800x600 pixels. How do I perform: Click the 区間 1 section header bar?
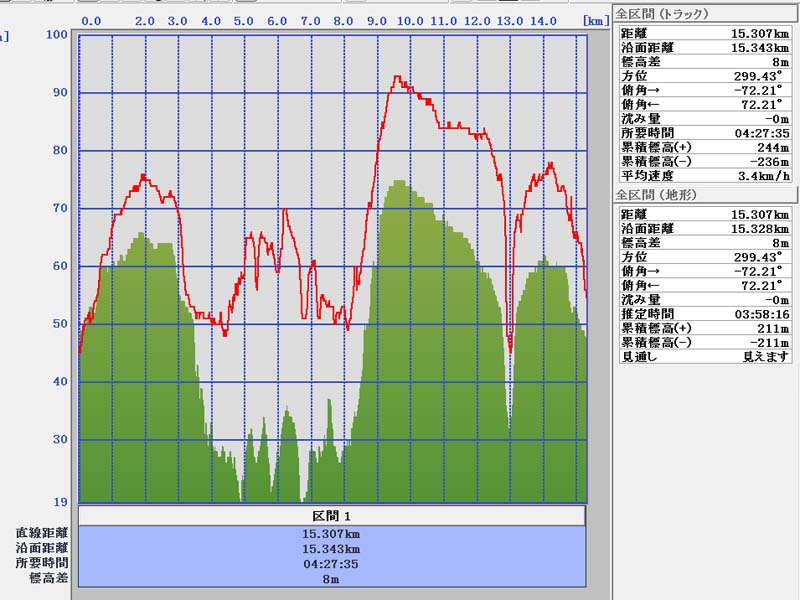[331, 516]
